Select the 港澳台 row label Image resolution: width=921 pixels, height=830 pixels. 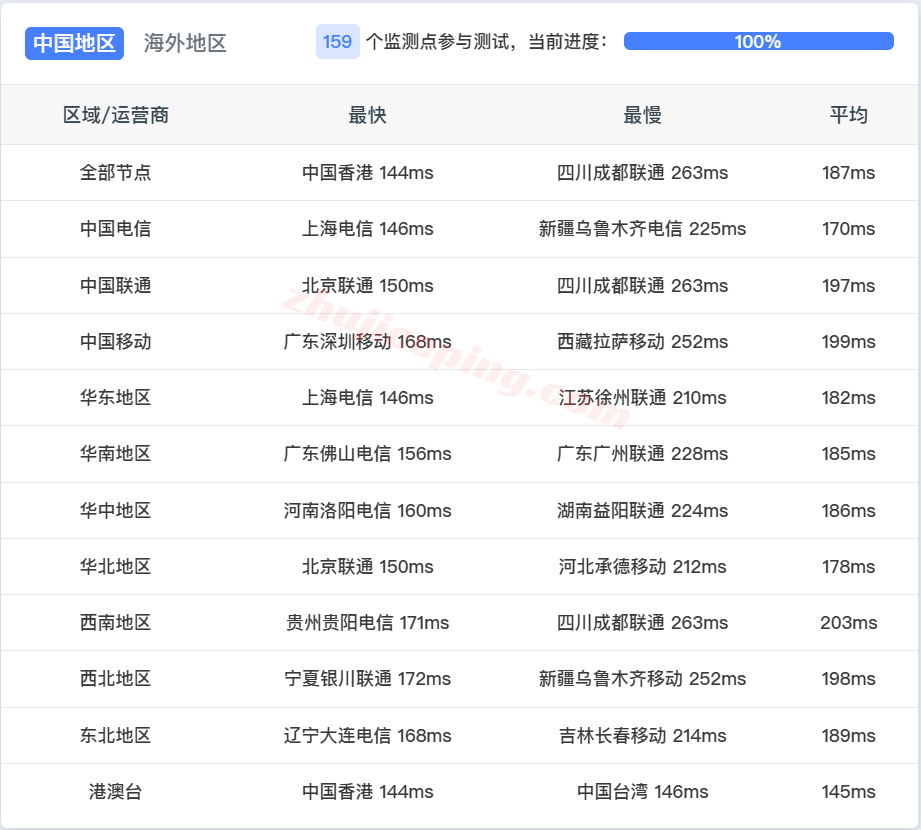click(116, 791)
